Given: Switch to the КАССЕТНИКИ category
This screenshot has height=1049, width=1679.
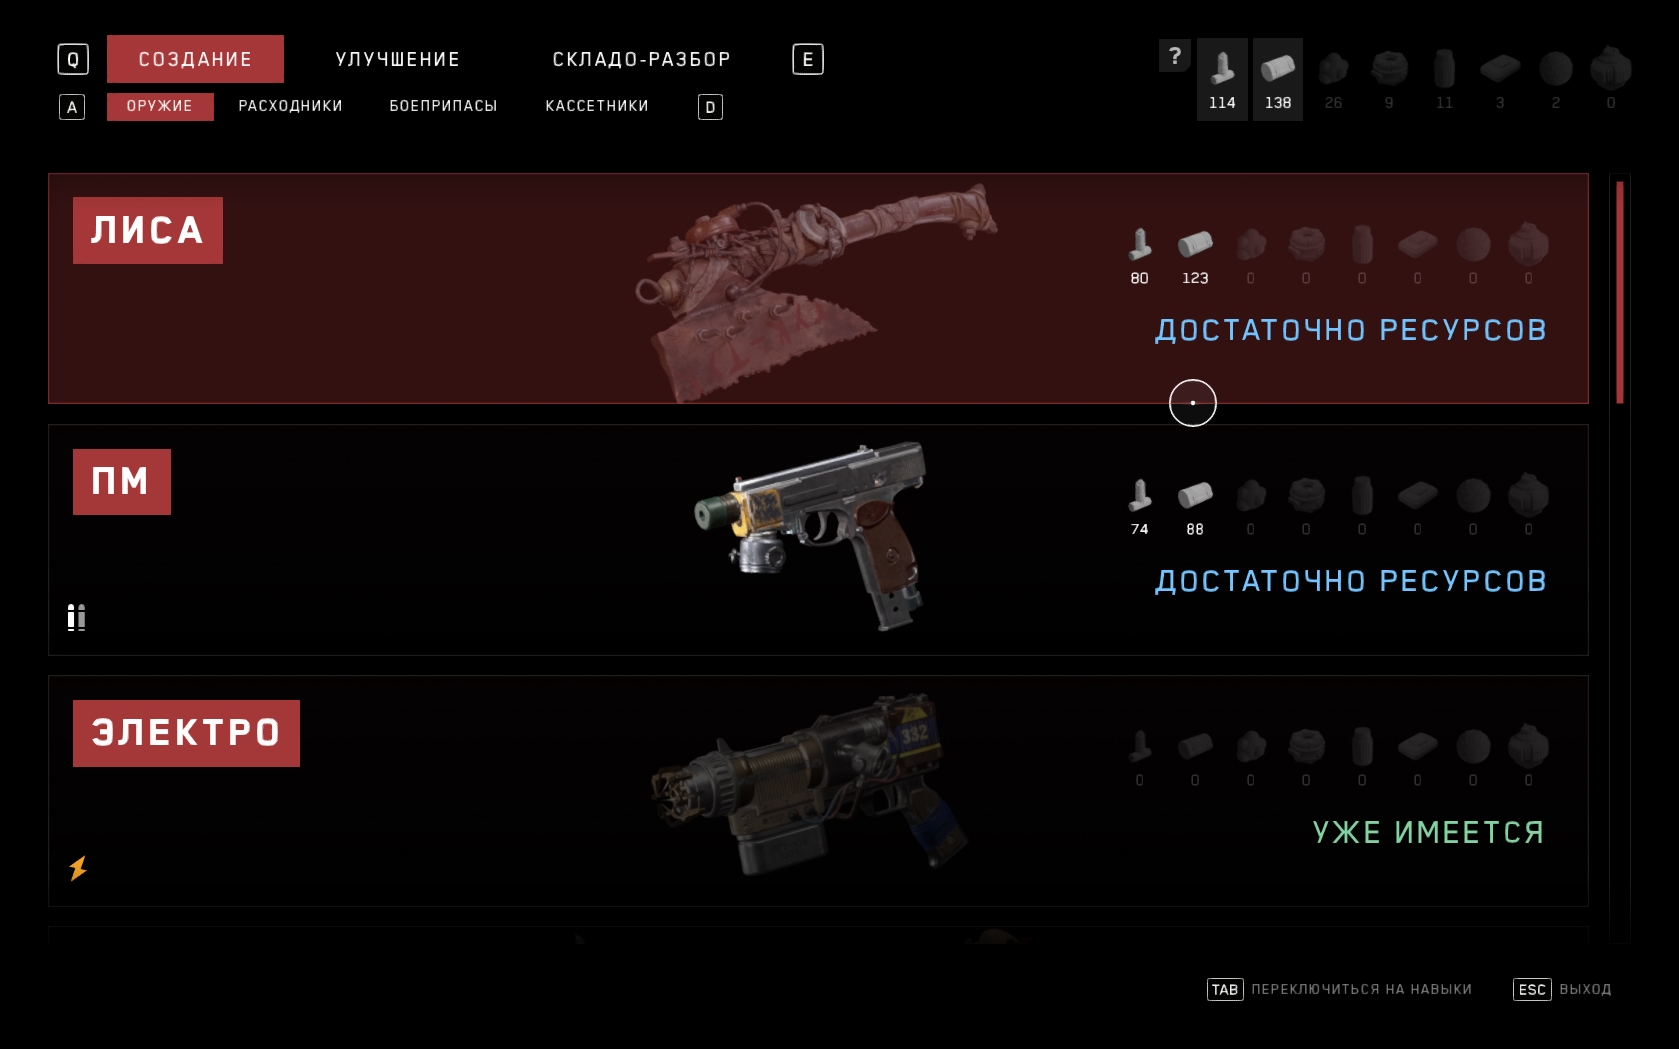Looking at the screenshot, I should tap(597, 106).
